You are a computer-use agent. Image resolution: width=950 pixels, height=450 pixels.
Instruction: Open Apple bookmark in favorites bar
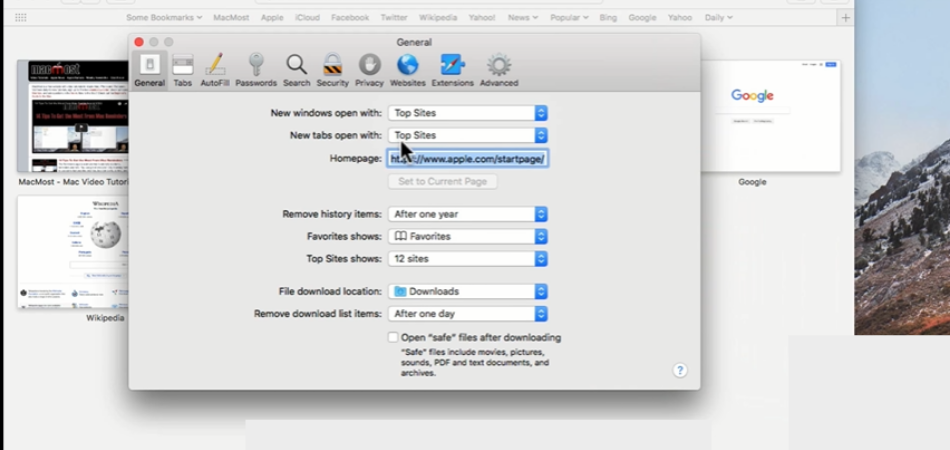point(272,18)
